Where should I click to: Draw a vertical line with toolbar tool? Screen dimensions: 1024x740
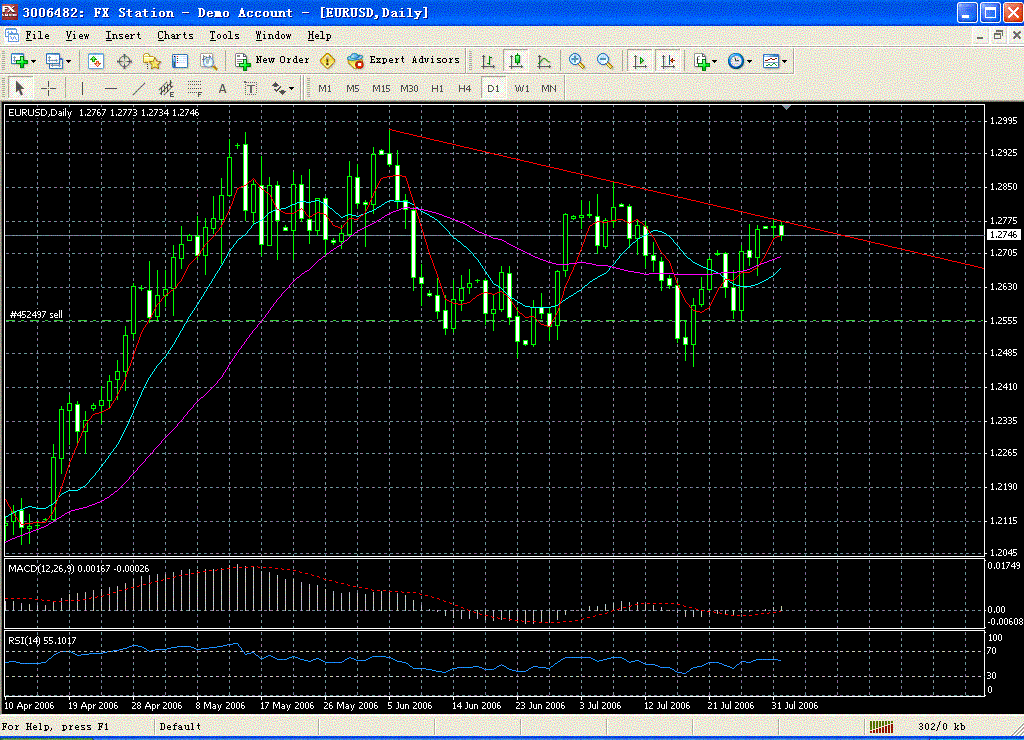pos(82,88)
